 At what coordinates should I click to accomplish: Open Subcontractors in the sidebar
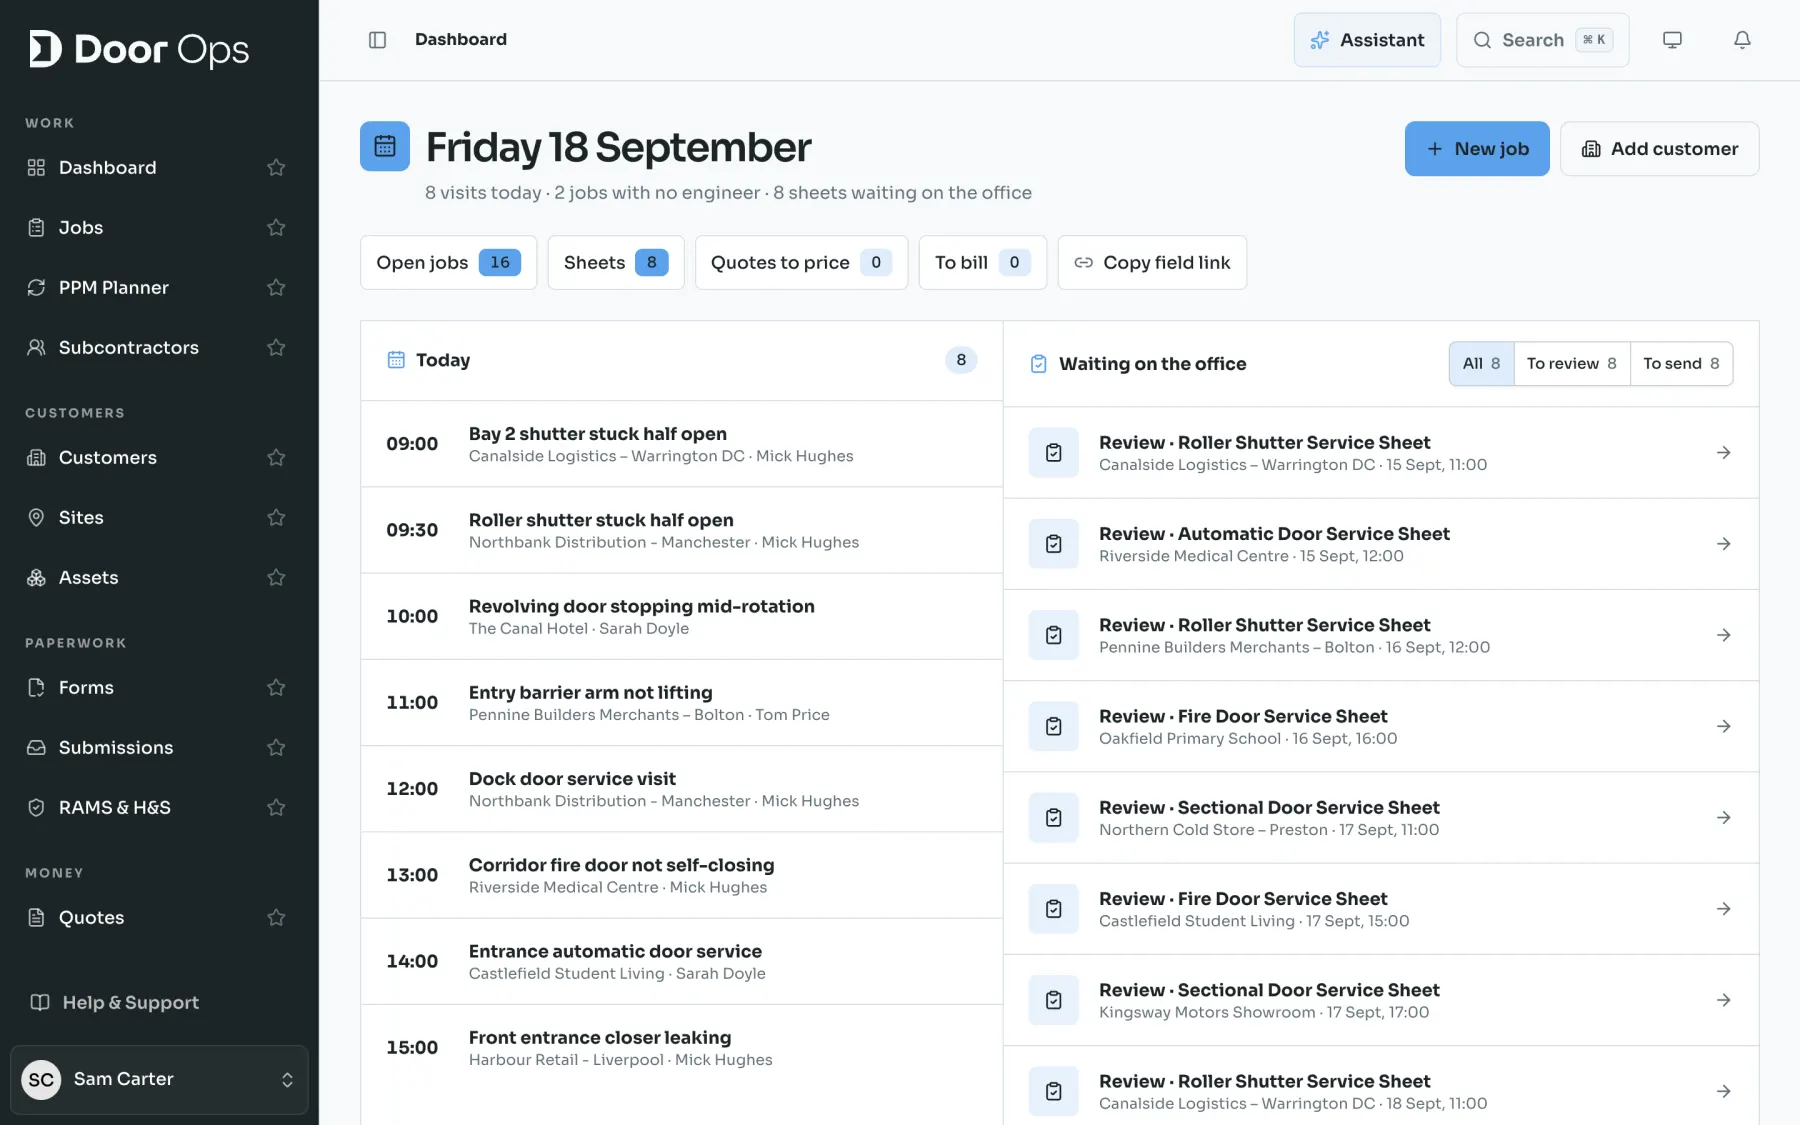click(x=128, y=348)
